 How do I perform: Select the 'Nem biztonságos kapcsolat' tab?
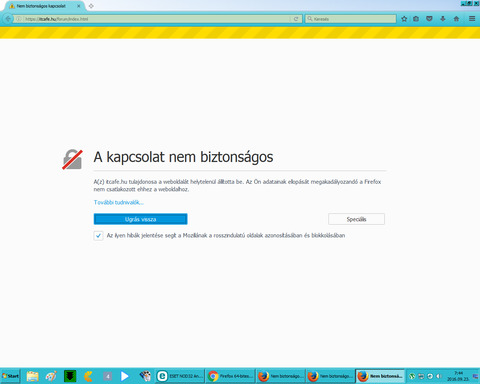coord(45,6)
